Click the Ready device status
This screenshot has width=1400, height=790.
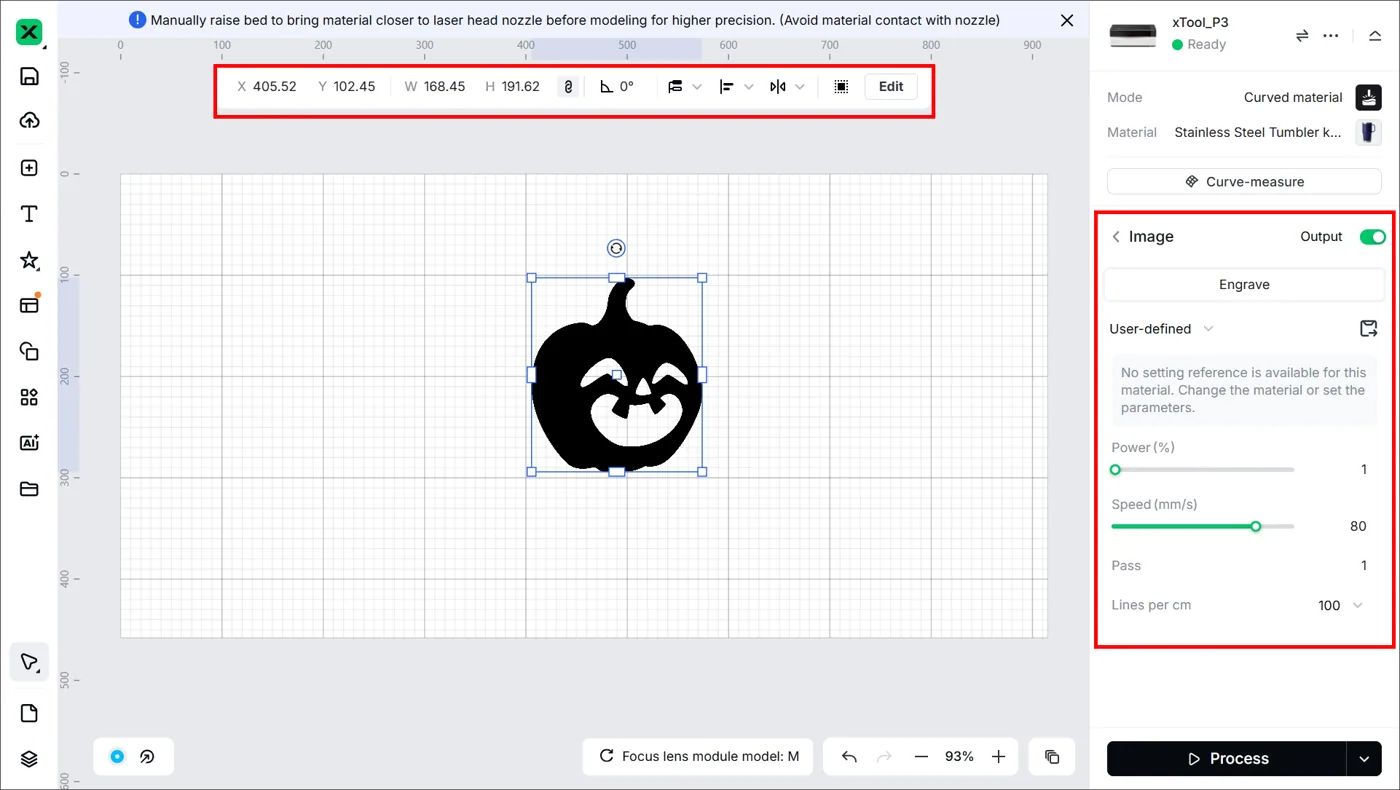[1206, 45]
